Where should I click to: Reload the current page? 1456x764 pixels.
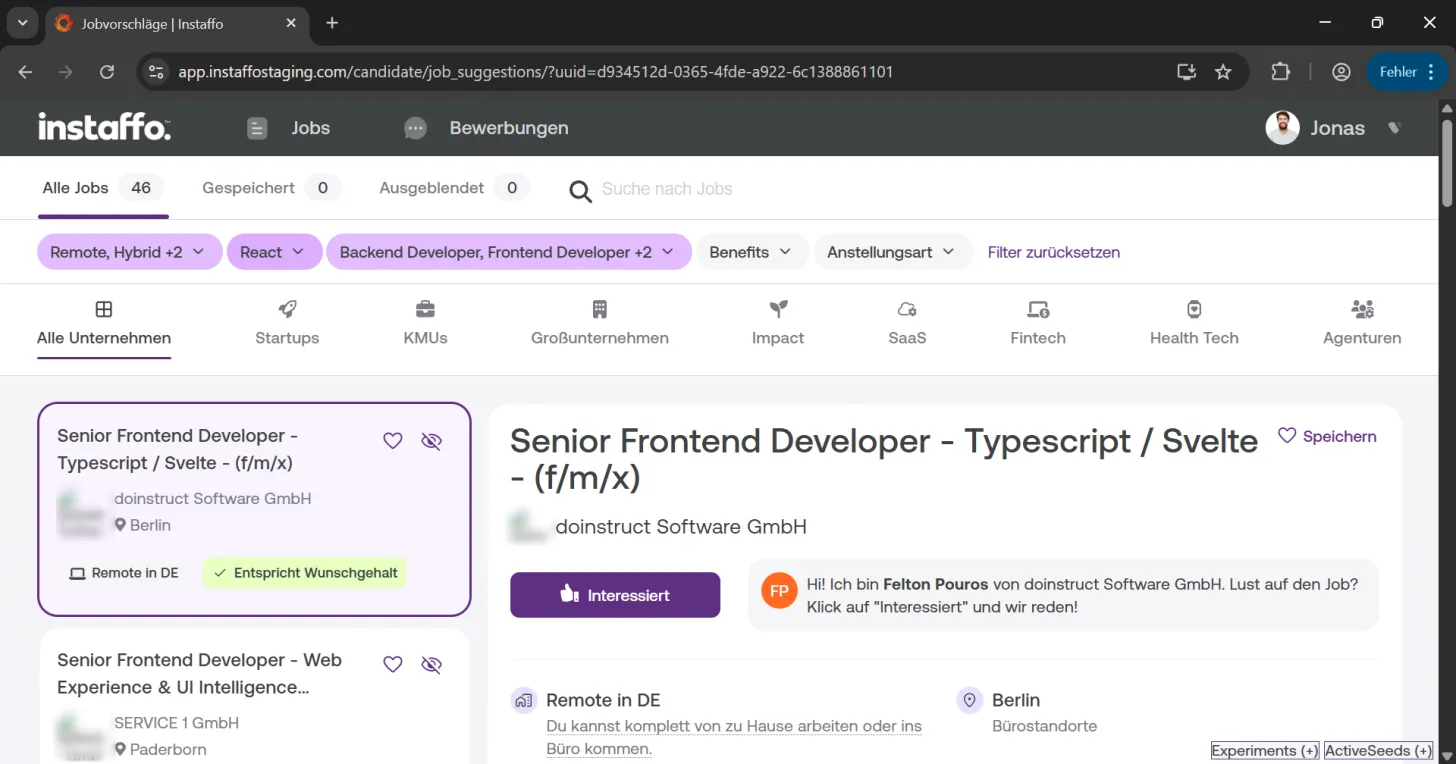(107, 72)
